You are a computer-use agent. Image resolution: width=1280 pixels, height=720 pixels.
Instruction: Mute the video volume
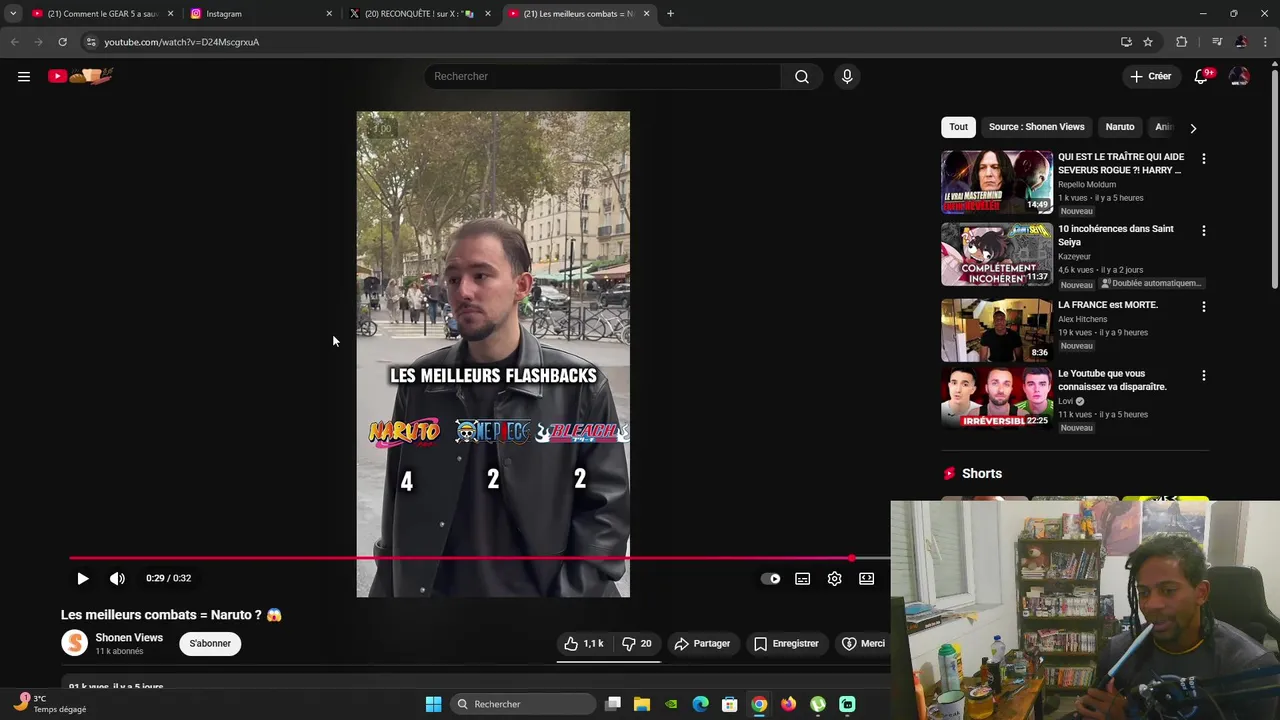pyautogui.click(x=117, y=578)
